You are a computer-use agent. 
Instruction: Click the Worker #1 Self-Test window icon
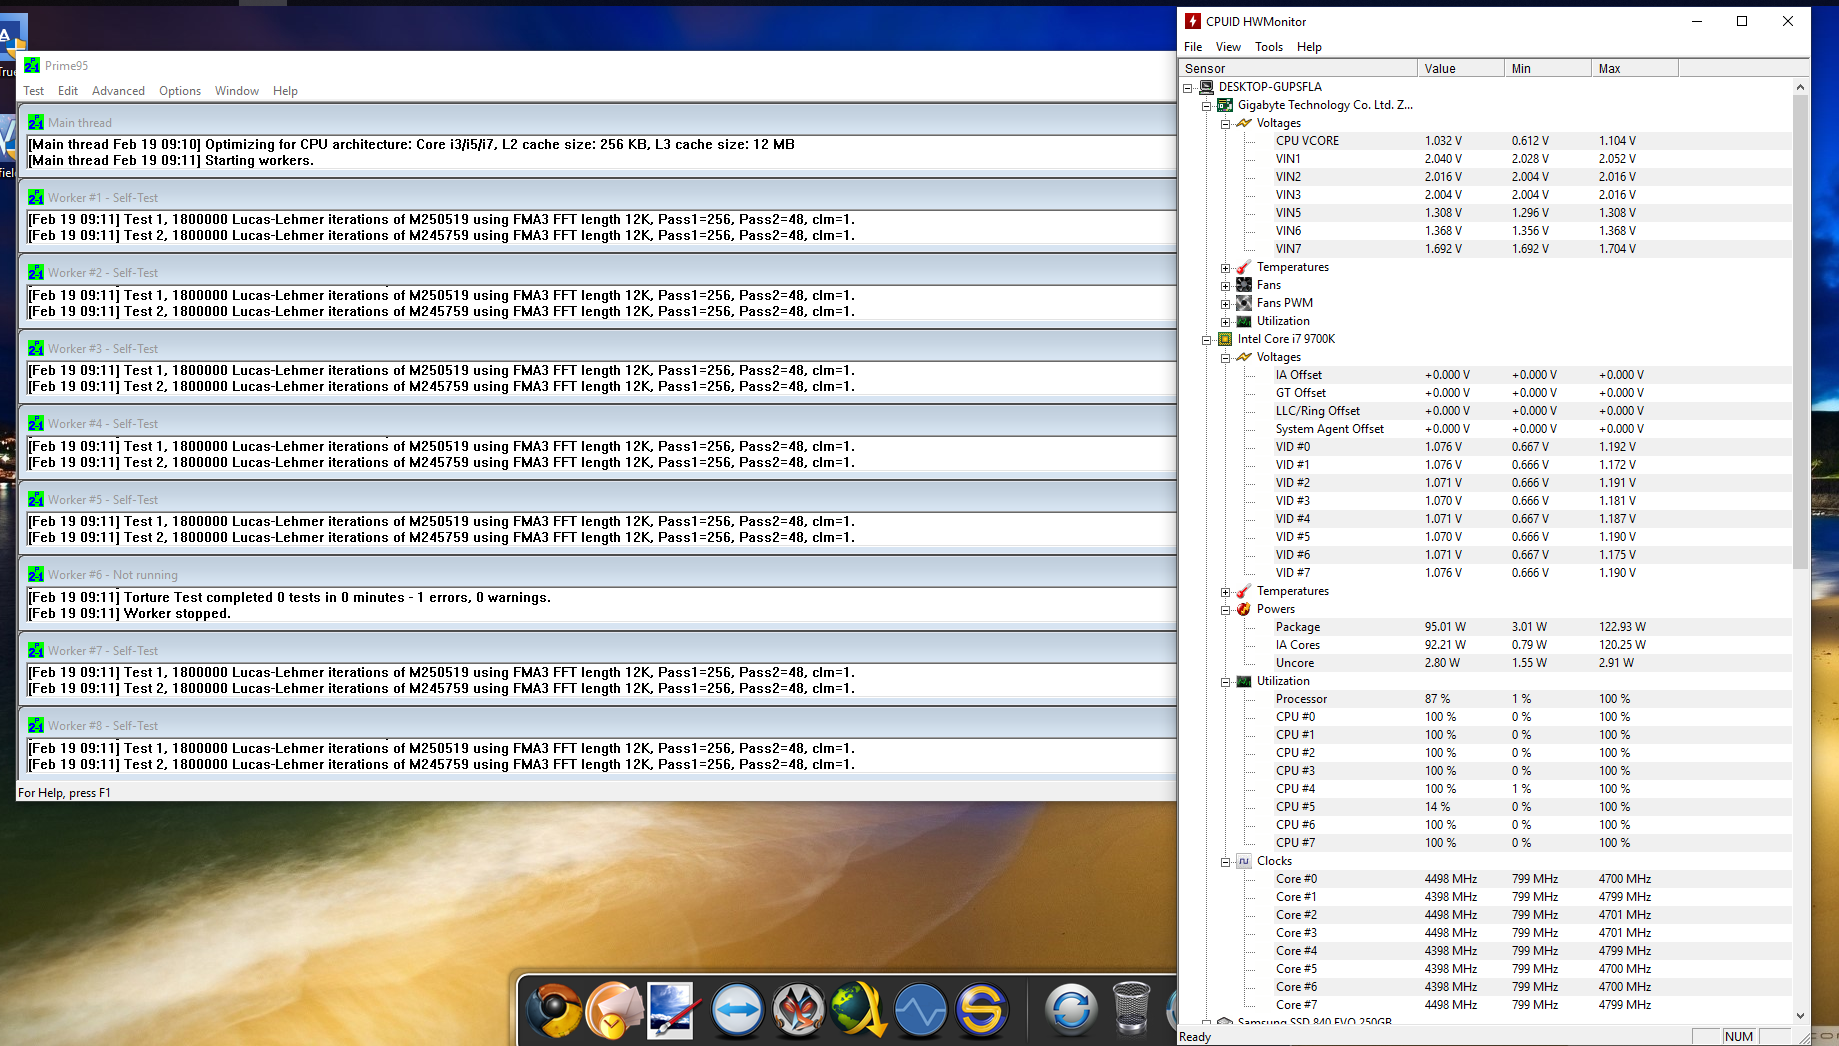(36, 197)
